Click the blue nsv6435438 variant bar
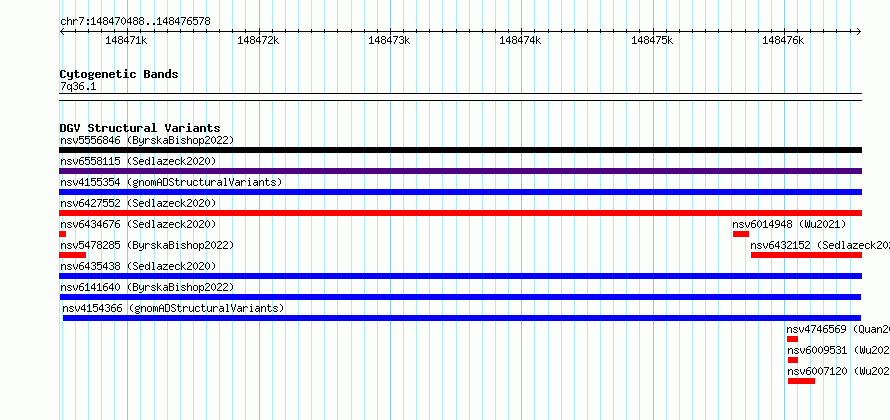The image size is (890, 420). point(460,276)
